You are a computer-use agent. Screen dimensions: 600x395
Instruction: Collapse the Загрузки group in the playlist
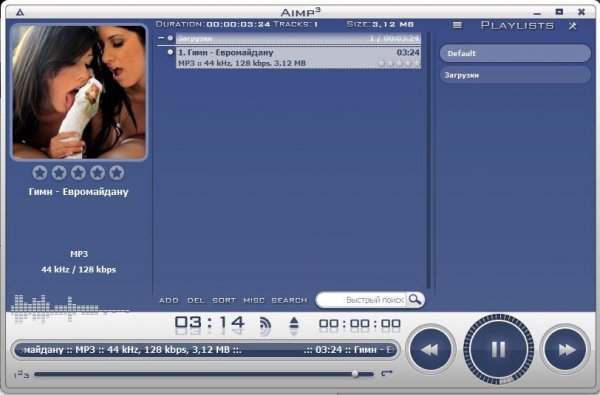pyautogui.click(x=161, y=38)
